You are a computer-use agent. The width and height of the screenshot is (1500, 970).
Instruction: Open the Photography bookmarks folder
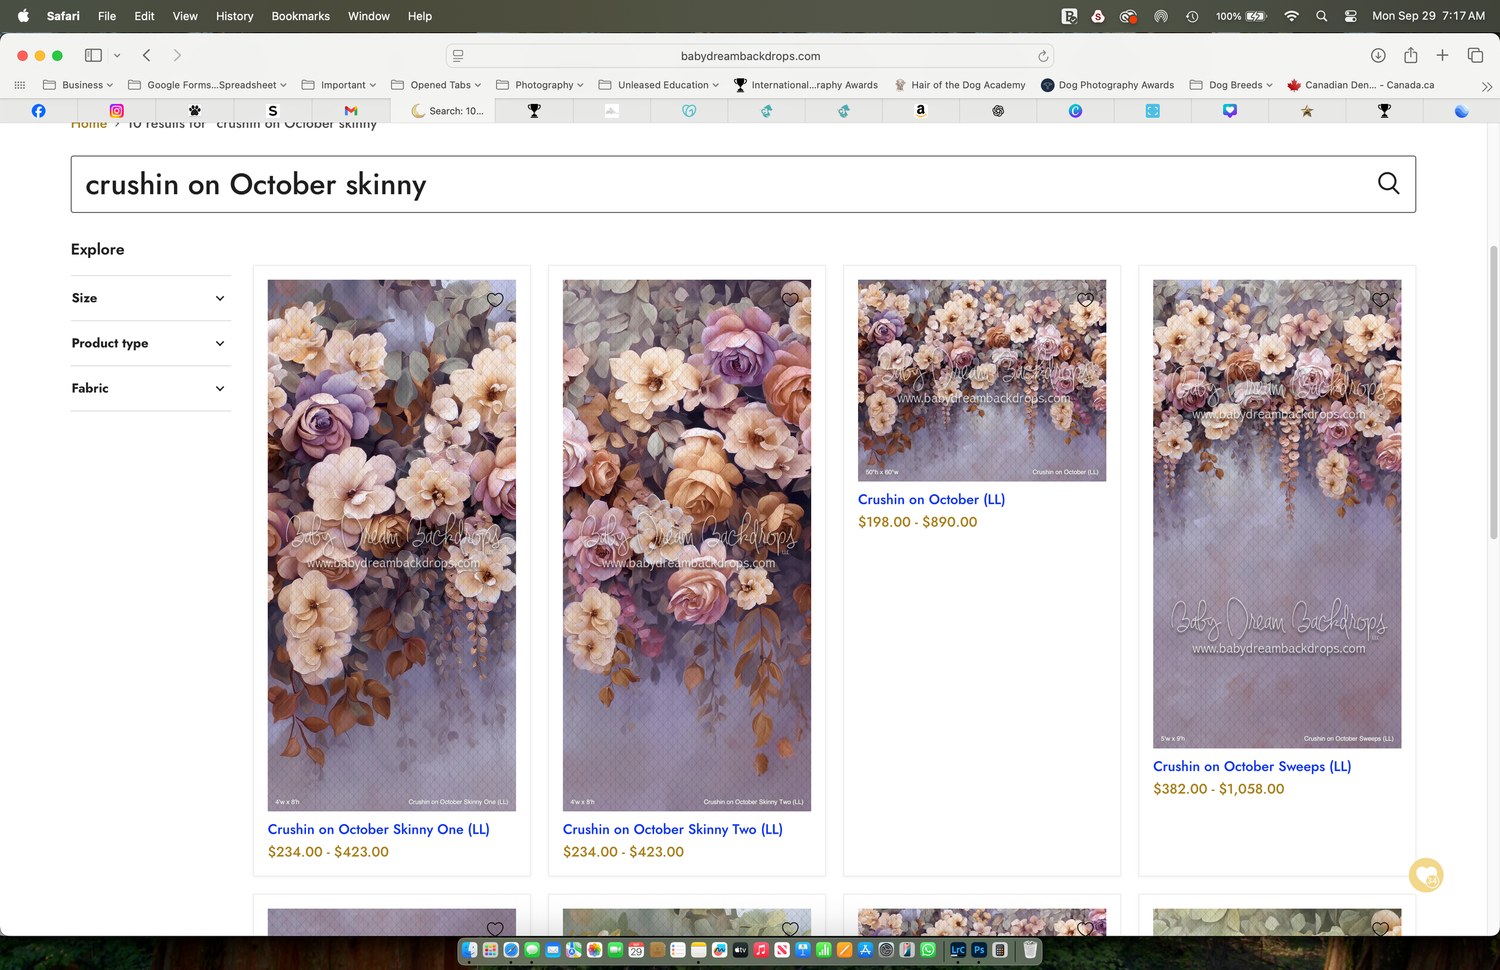point(540,85)
